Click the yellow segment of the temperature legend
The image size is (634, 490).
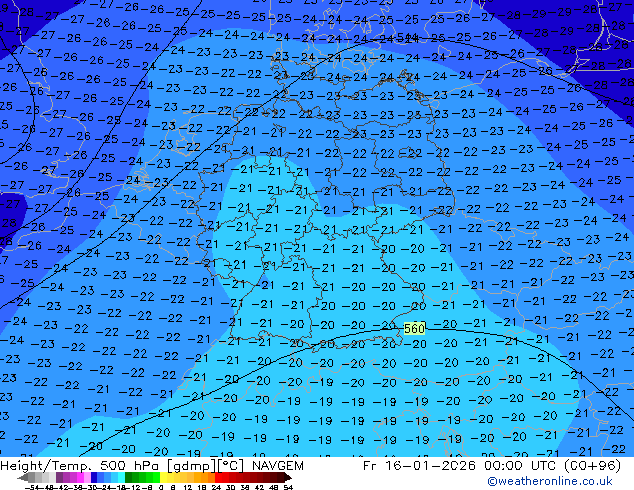163,477
